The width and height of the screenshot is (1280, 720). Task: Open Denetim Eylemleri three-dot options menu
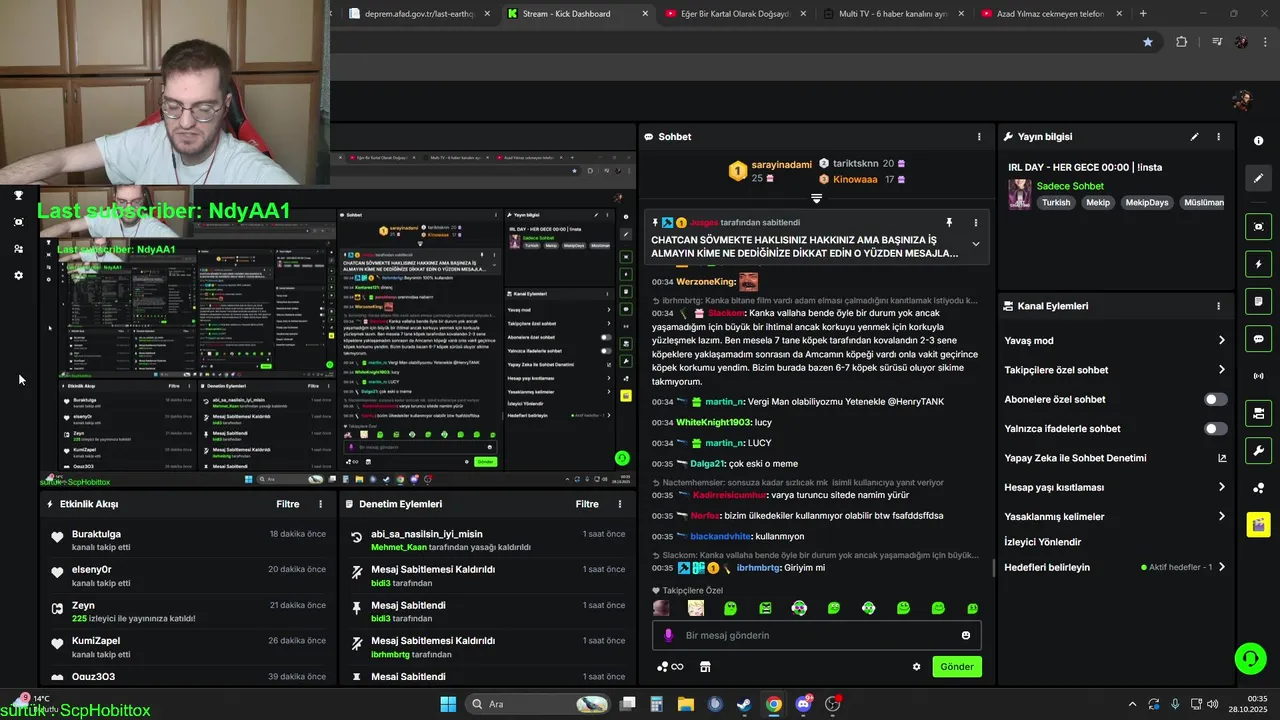point(621,504)
